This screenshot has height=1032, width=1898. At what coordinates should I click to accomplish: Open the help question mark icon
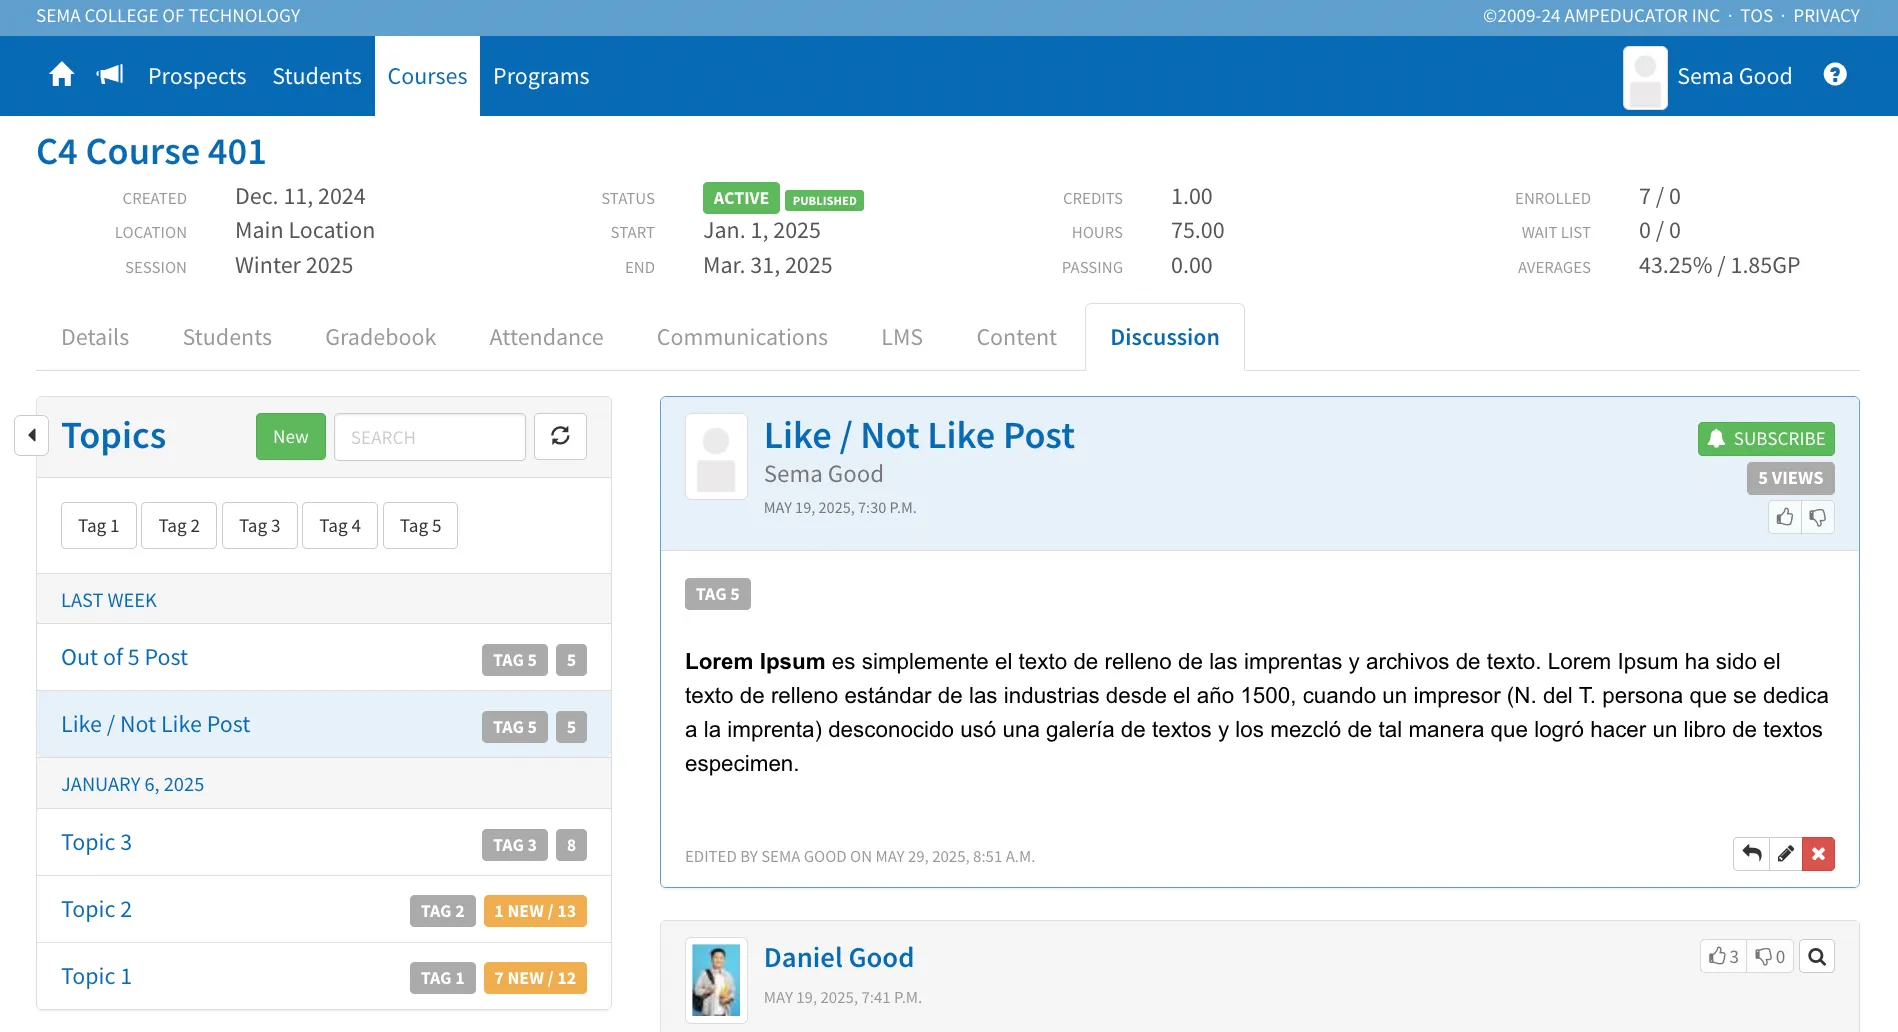coord(1835,75)
